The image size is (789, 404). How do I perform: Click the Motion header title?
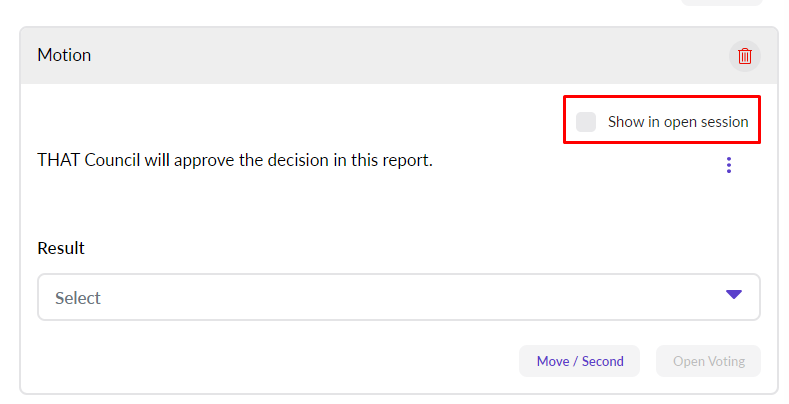tap(64, 55)
